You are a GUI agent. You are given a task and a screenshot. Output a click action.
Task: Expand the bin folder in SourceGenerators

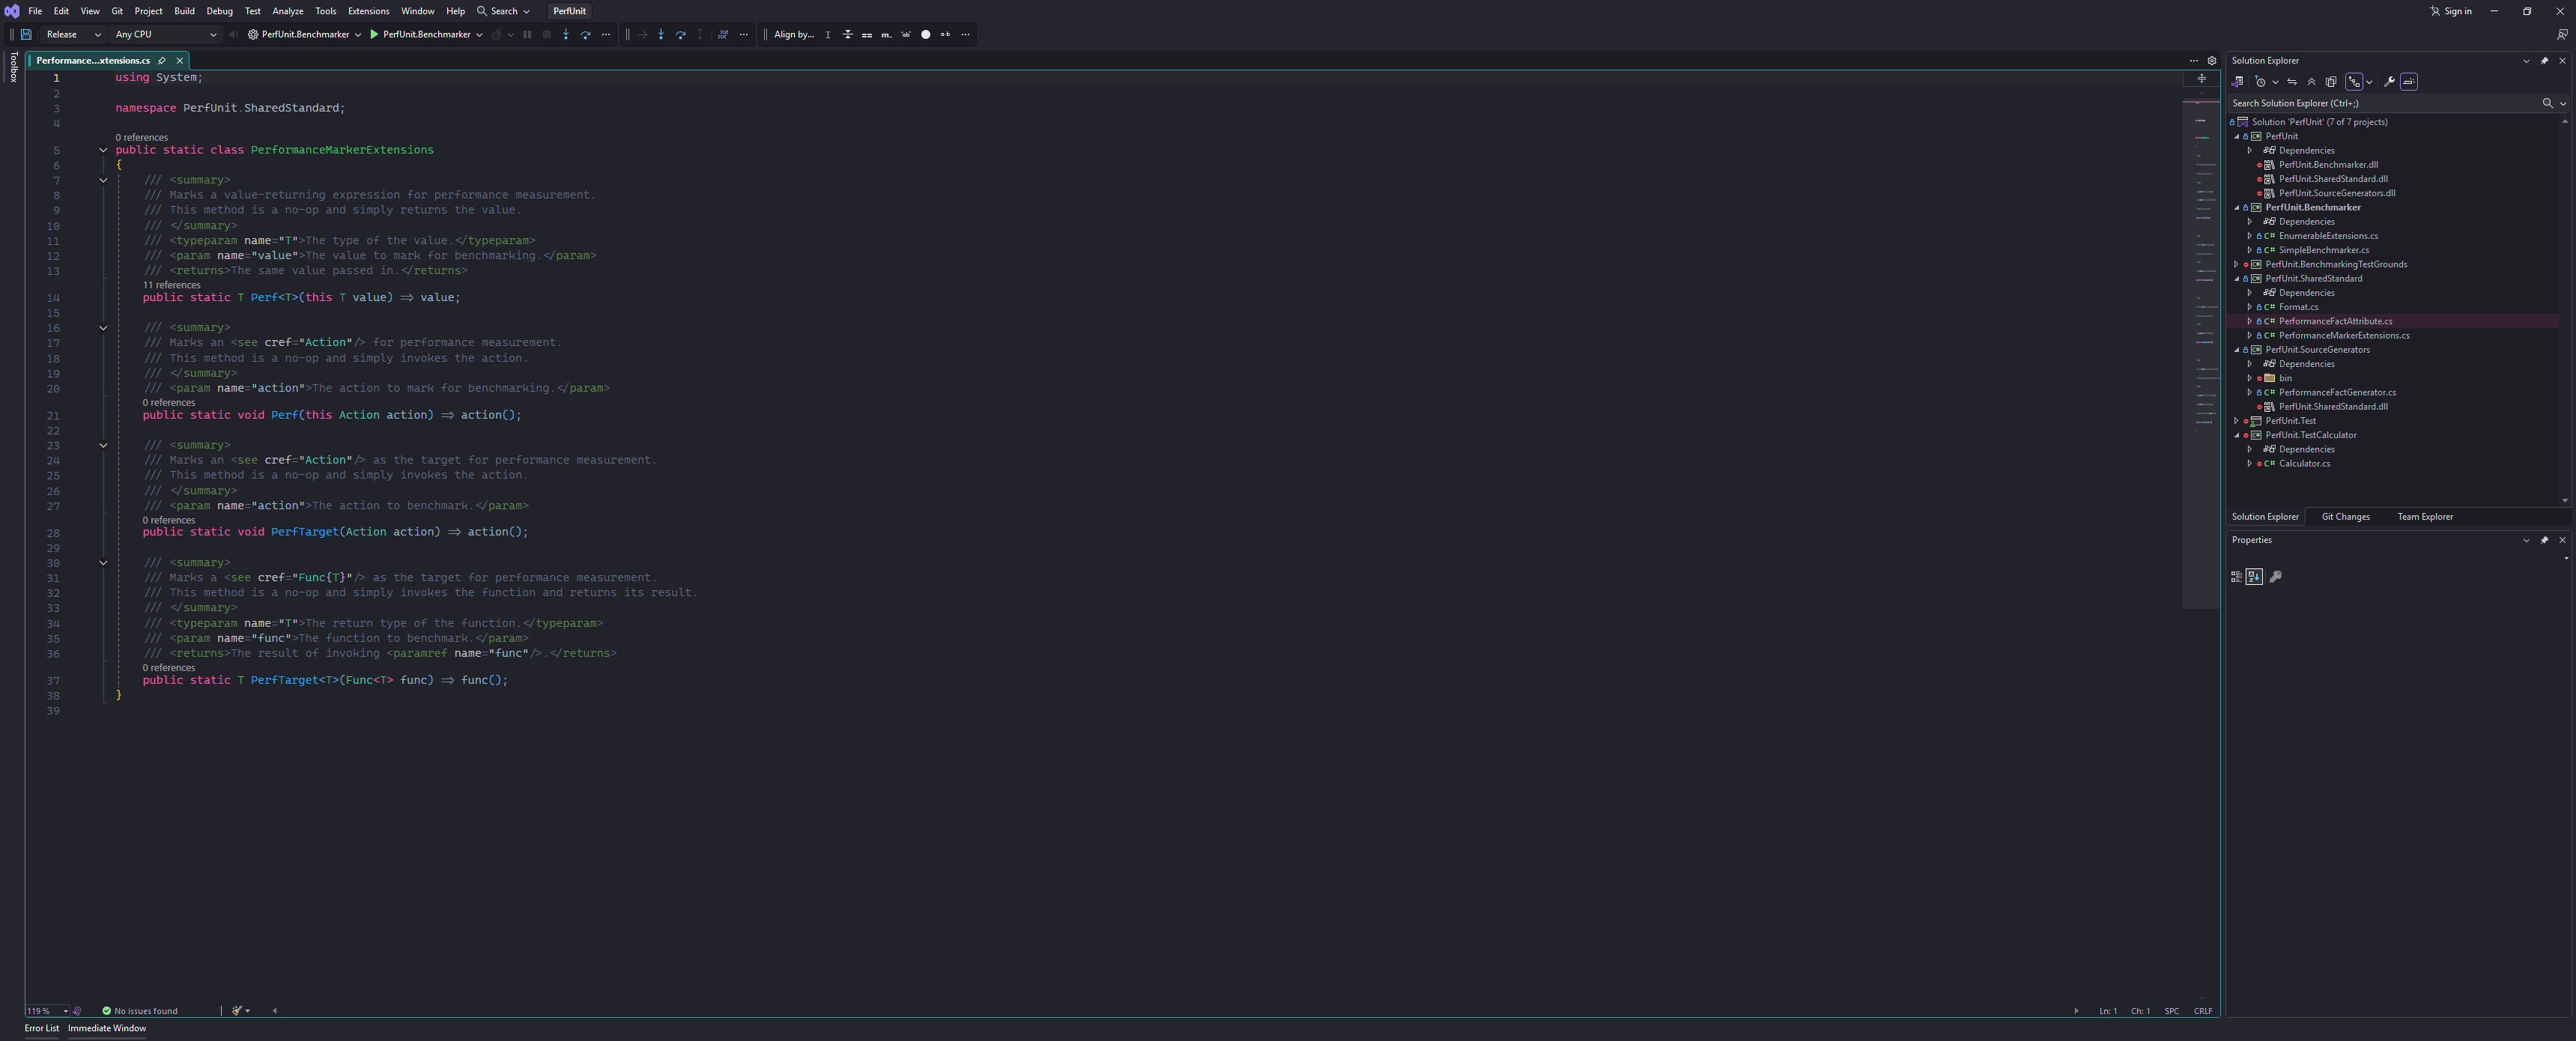2250,378
